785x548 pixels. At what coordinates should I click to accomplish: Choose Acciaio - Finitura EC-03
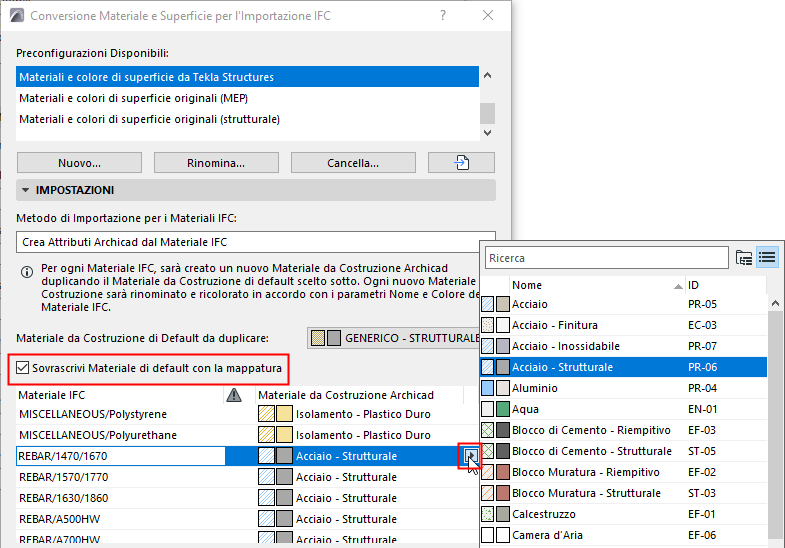click(x=623, y=325)
